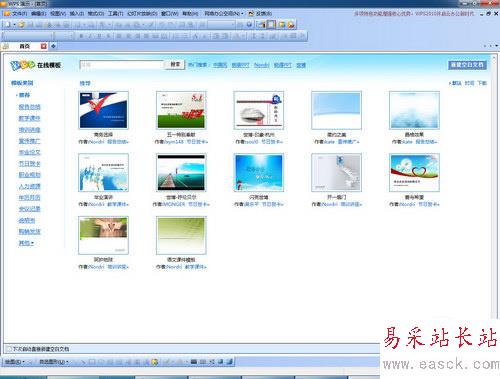Open the blue red-checkmark template thumbnail

(103, 110)
